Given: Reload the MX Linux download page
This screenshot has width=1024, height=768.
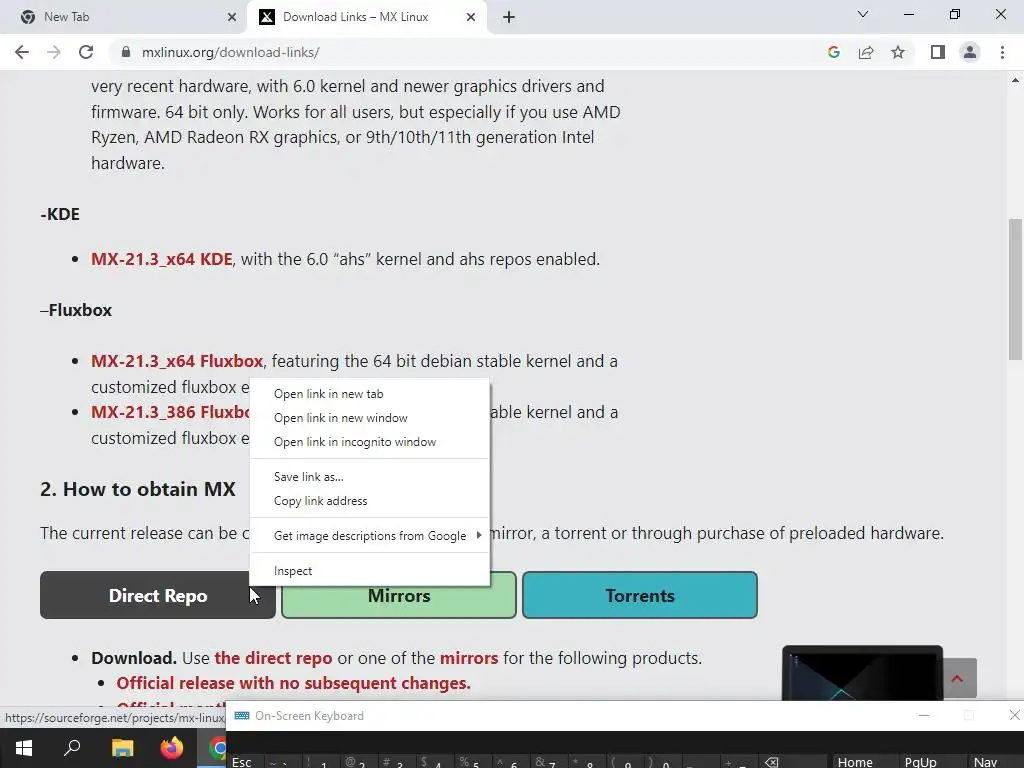Looking at the screenshot, I should pos(86,52).
